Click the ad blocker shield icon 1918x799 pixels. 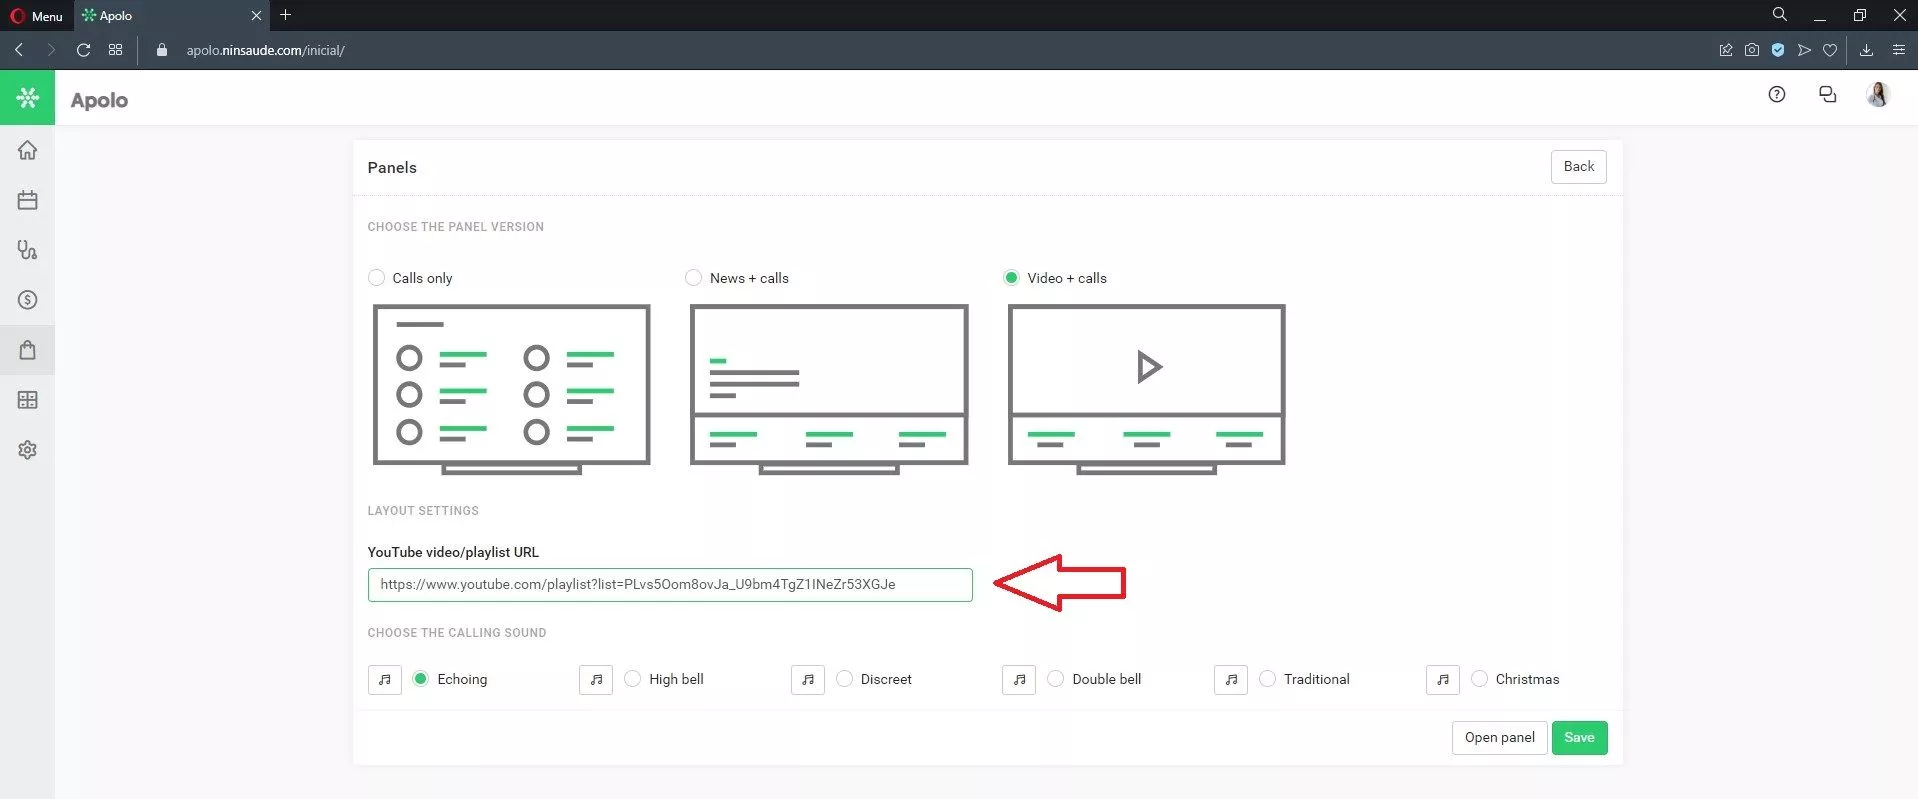coord(1778,50)
